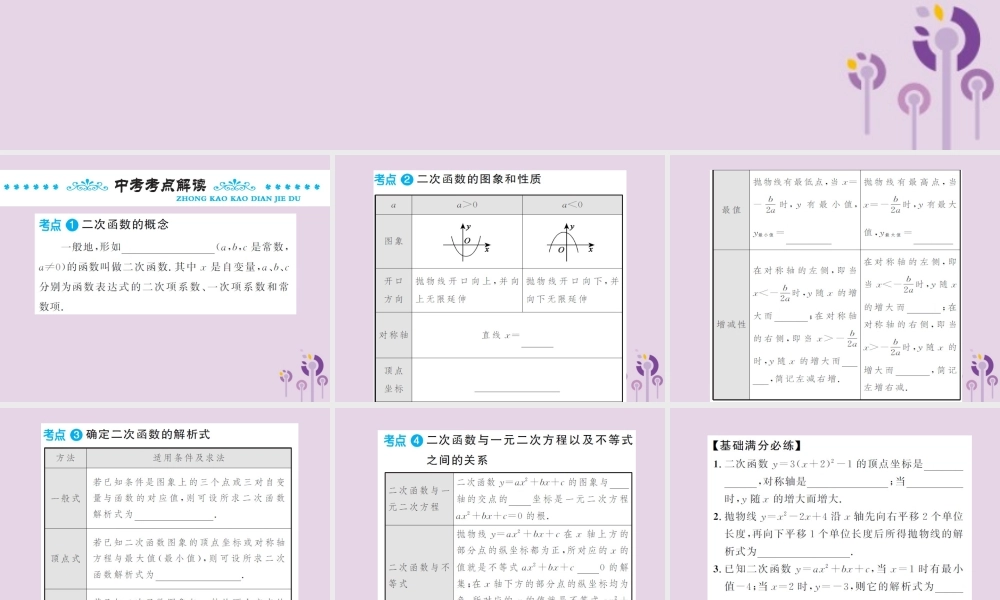Click cell text 抛物线开口向下,并向下无限延伸
The height and width of the screenshot is (600, 1000).
click(572, 290)
